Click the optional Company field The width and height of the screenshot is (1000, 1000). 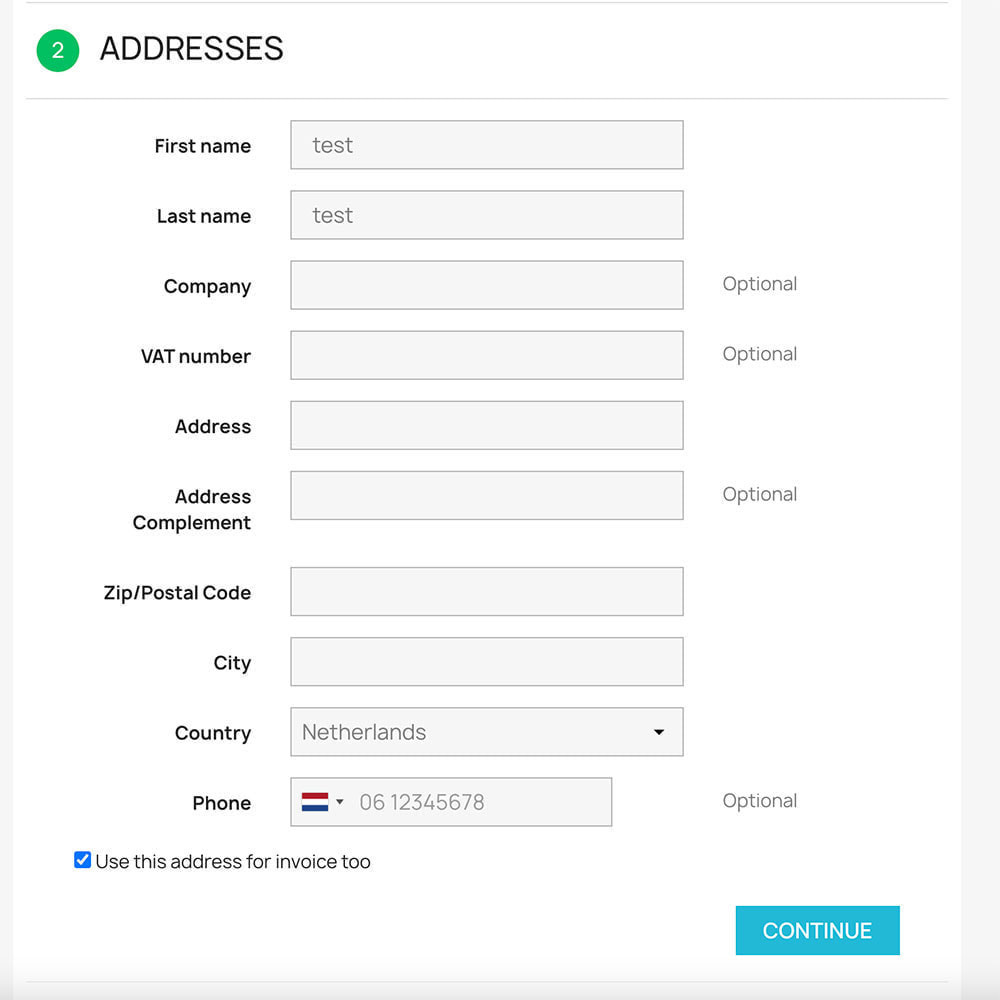(x=486, y=285)
